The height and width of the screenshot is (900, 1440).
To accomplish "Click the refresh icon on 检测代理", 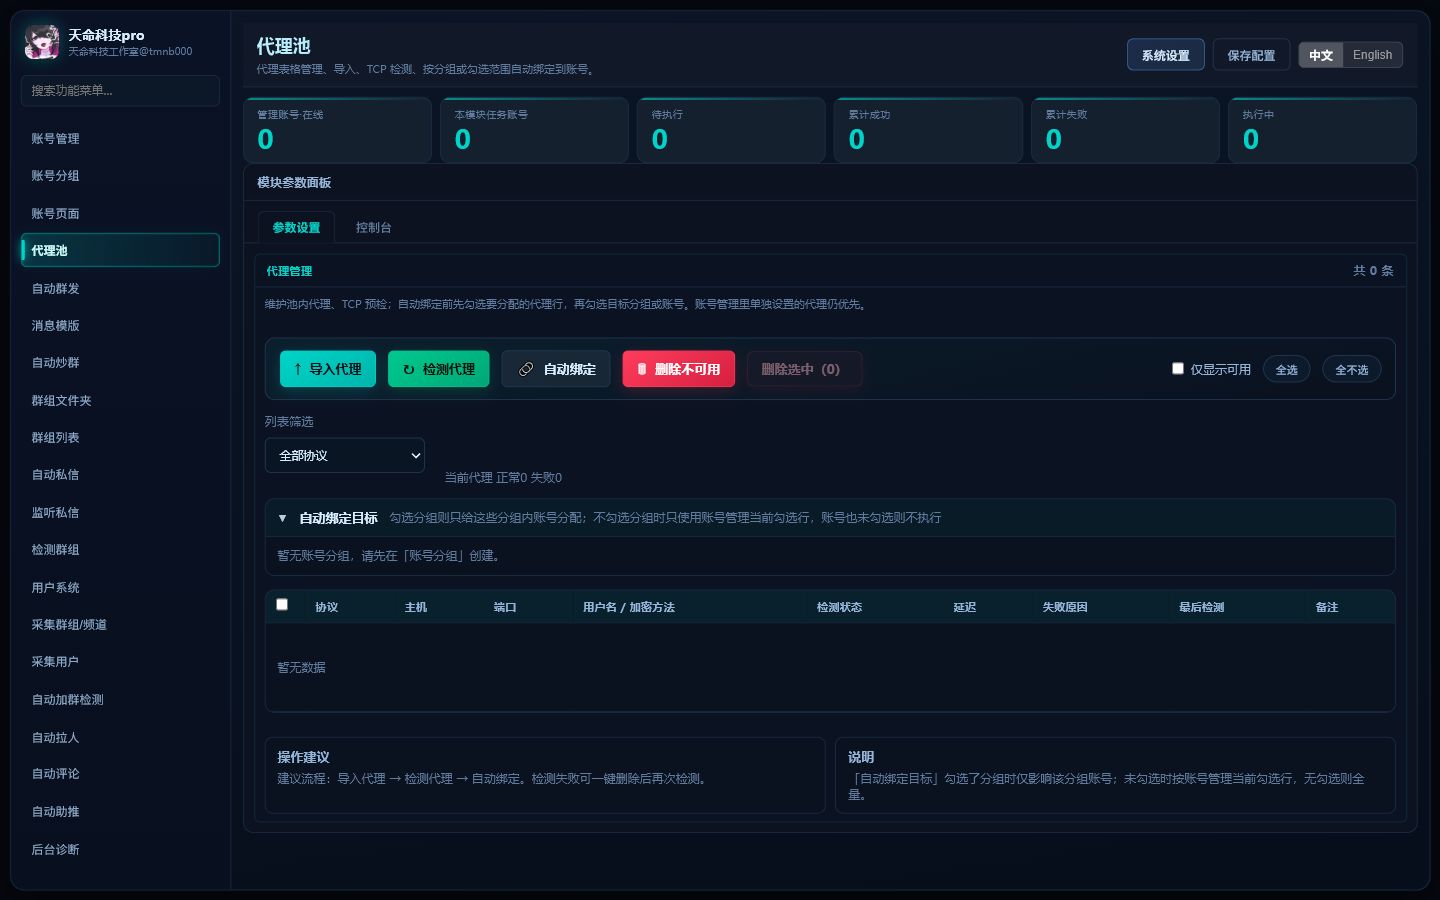I will pos(408,369).
